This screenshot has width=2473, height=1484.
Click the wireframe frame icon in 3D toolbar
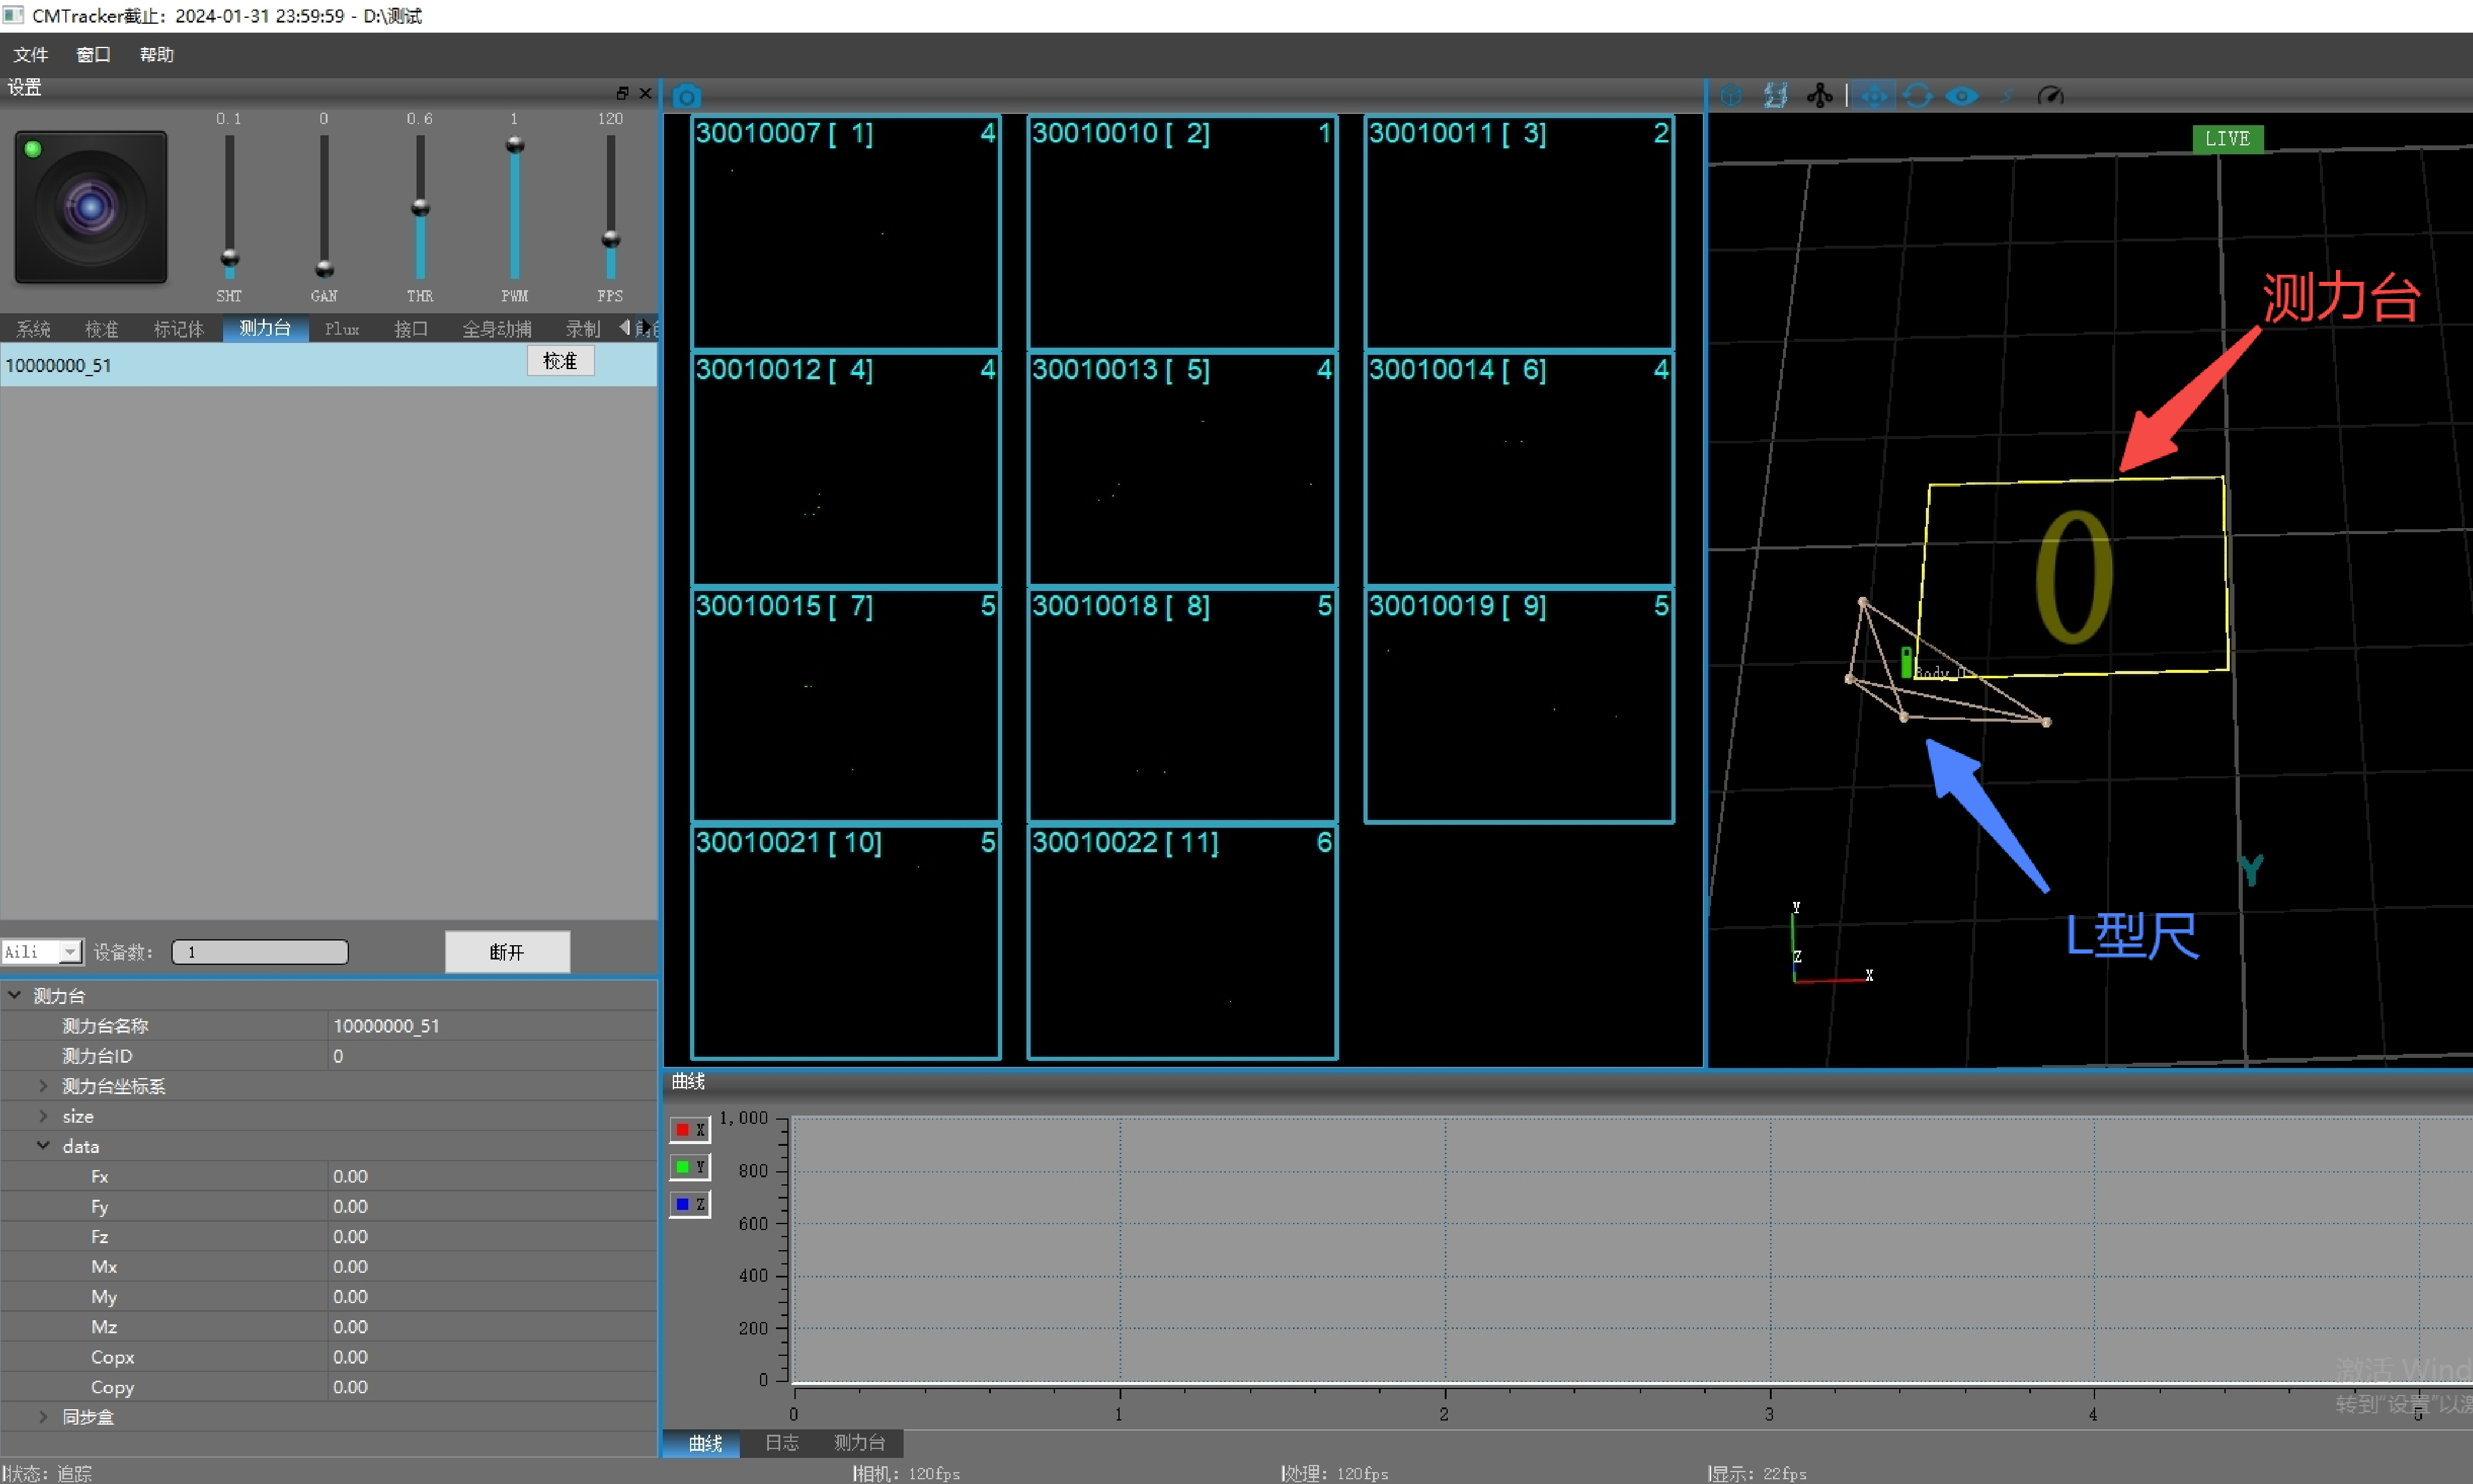click(x=1775, y=96)
